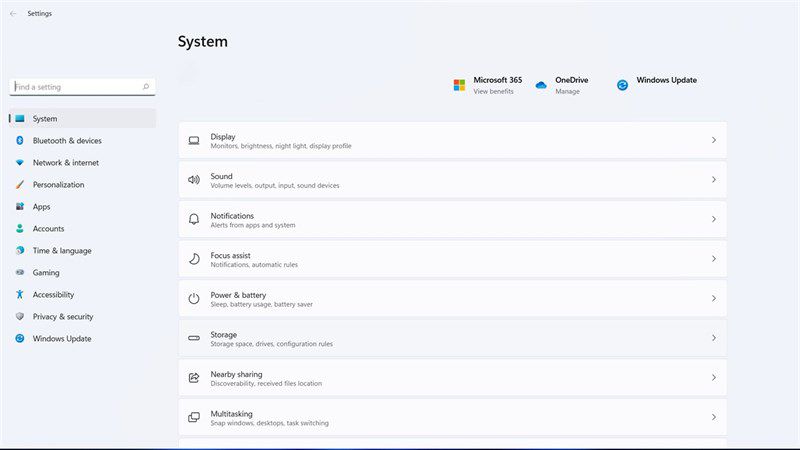Open Accessibility settings label
This screenshot has width=800, height=450.
[x=53, y=294]
